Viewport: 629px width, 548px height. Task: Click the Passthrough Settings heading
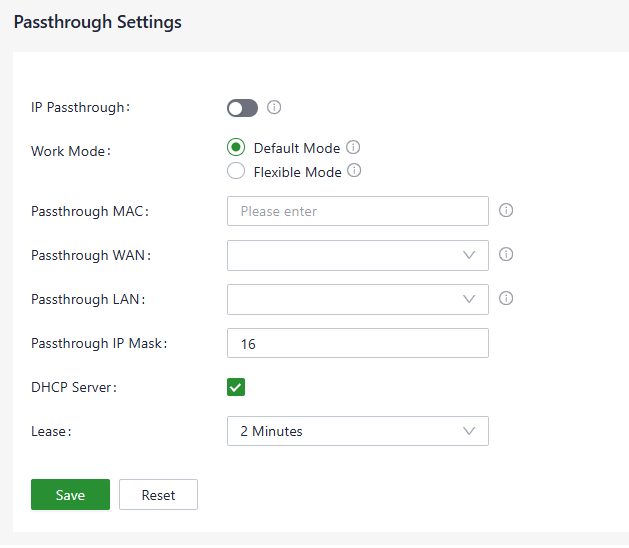97,22
